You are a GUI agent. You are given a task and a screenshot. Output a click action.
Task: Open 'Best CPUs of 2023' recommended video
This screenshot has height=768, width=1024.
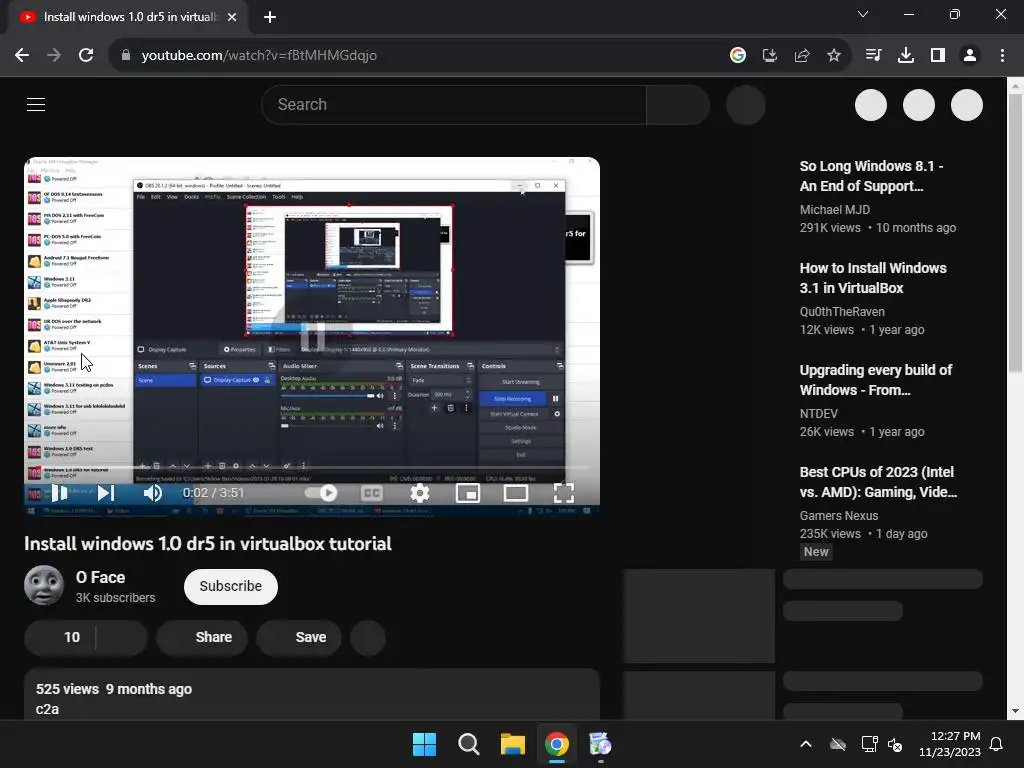[878, 482]
